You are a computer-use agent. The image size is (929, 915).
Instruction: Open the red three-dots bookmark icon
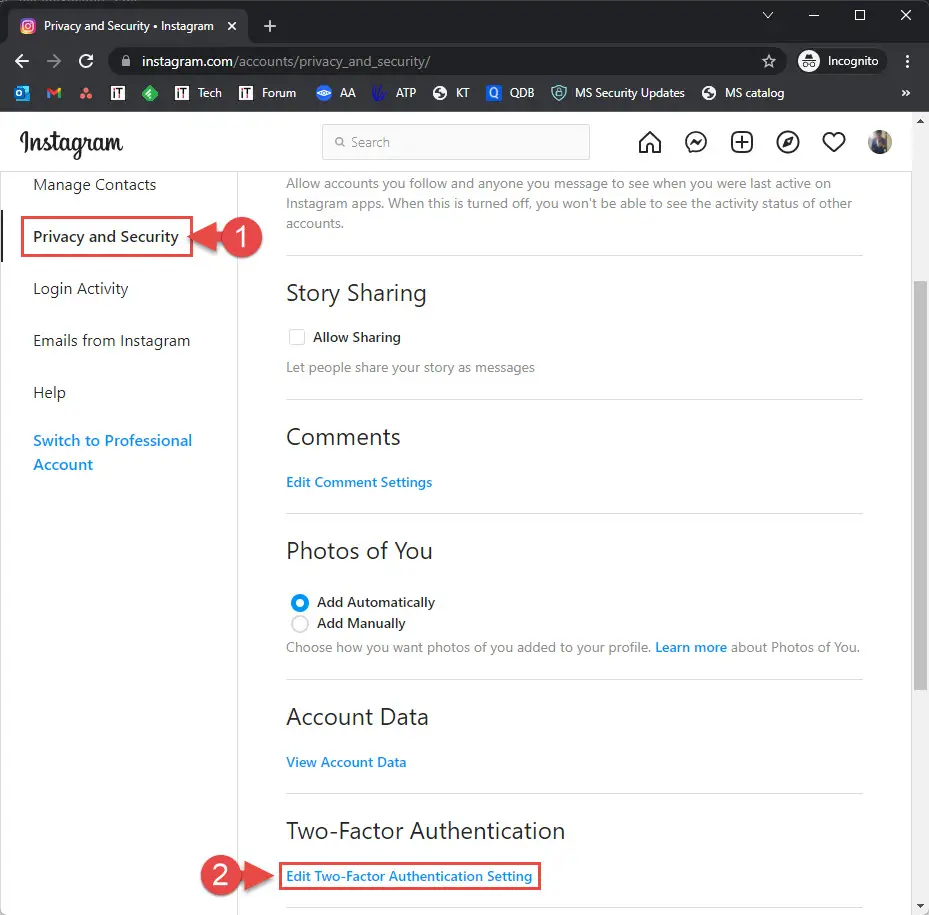pos(86,93)
